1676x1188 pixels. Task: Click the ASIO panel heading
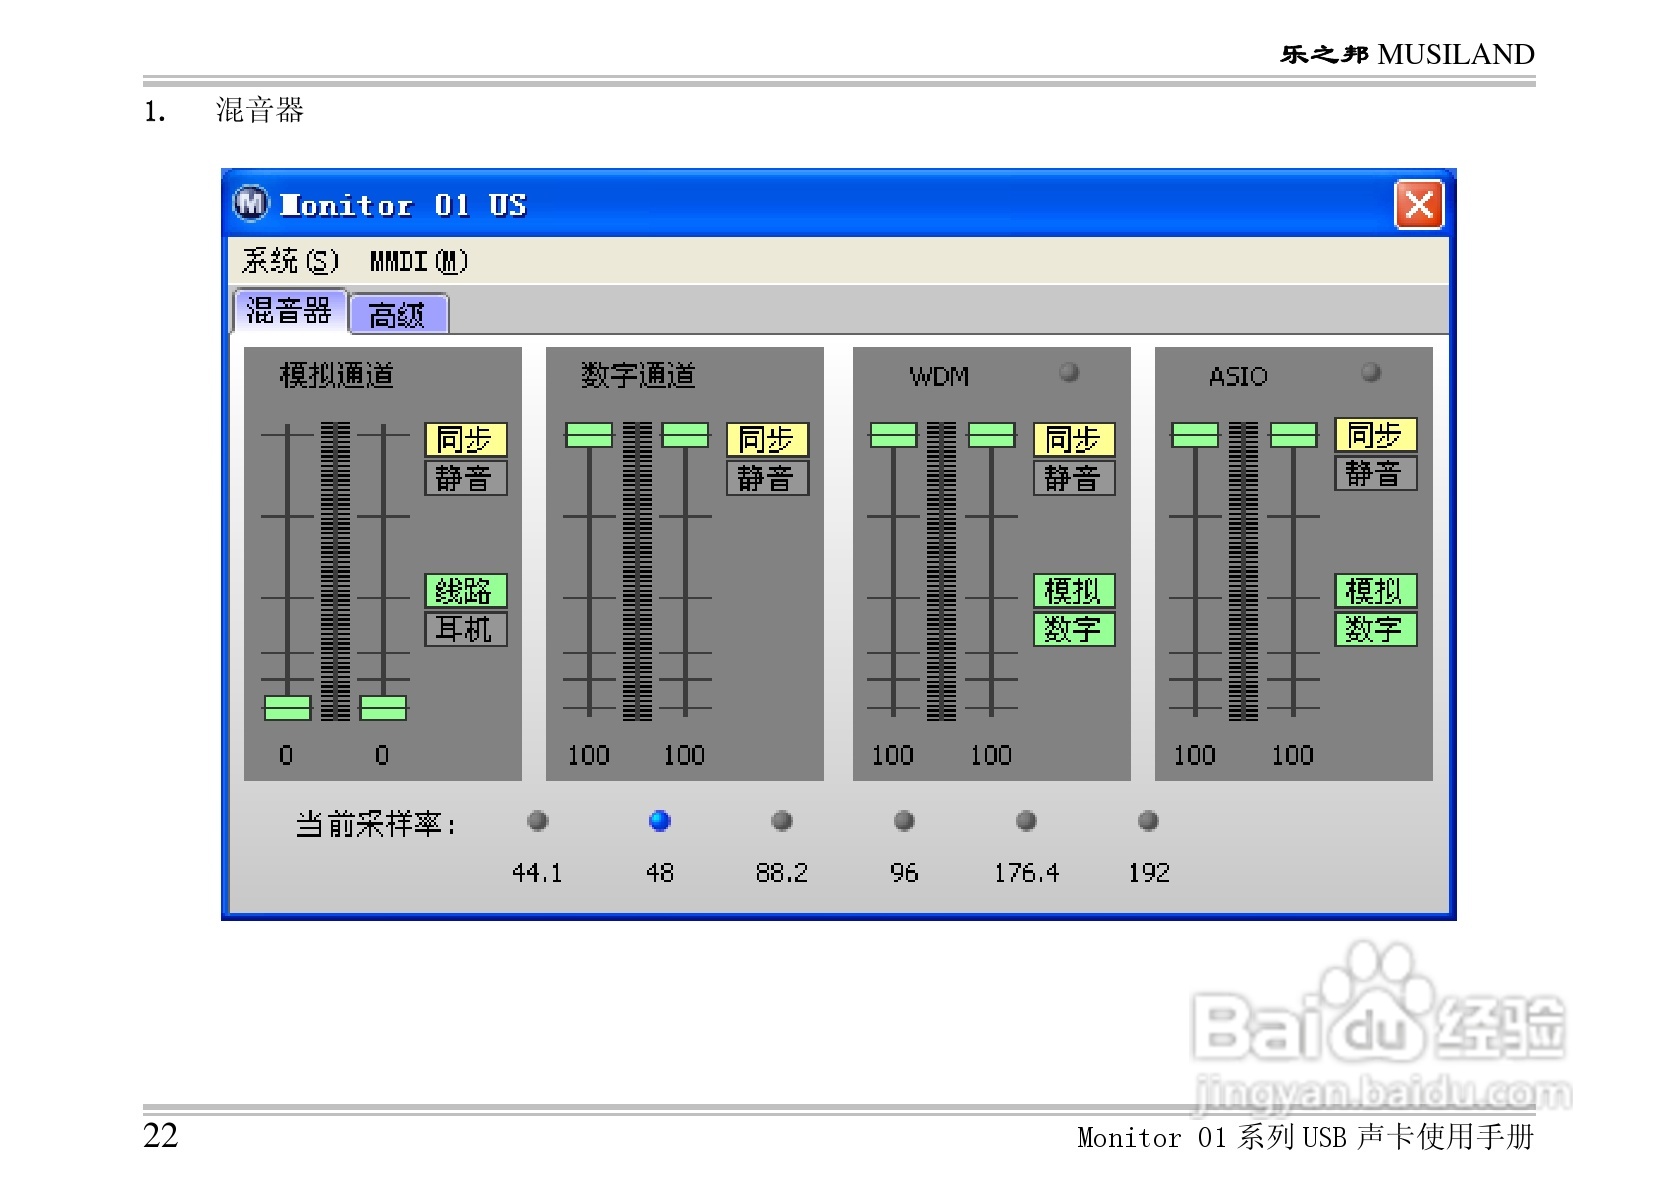click(1238, 377)
